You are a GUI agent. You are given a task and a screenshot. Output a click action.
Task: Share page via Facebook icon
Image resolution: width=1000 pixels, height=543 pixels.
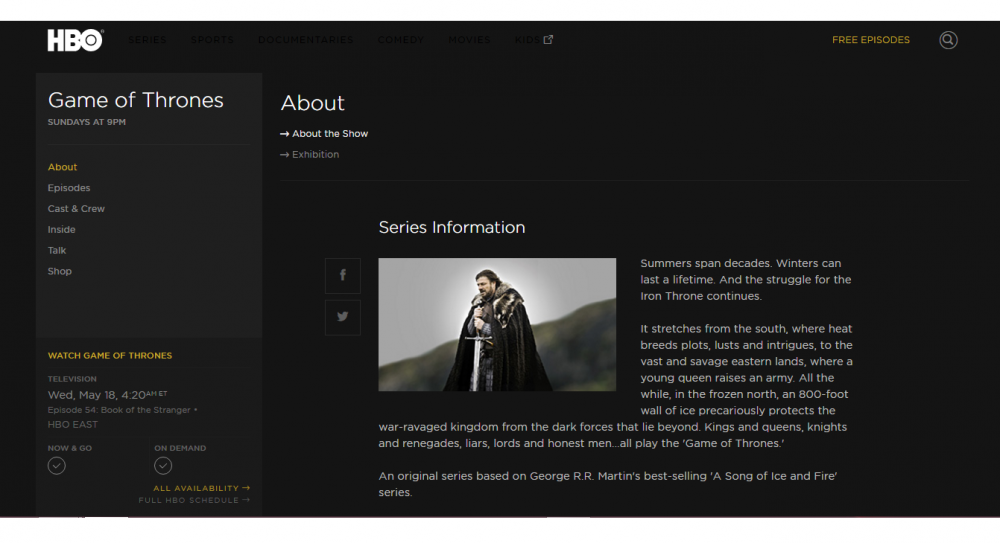coord(343,275)
